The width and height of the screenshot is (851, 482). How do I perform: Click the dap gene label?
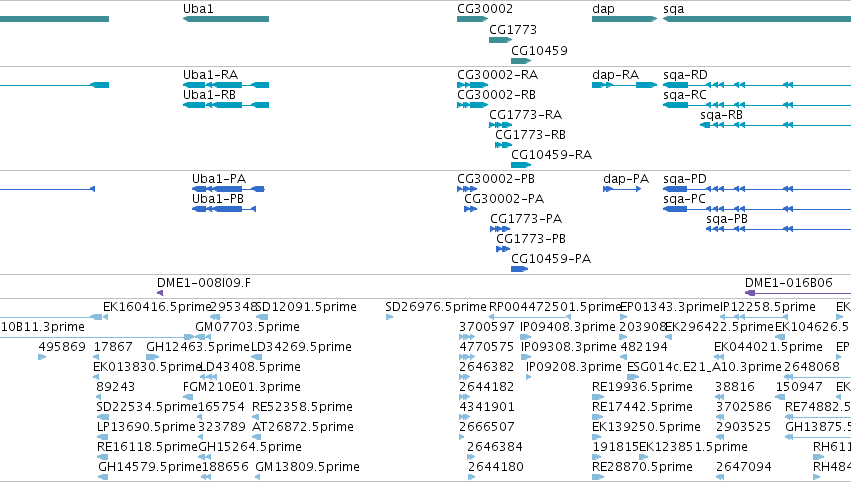coord(603,9)
